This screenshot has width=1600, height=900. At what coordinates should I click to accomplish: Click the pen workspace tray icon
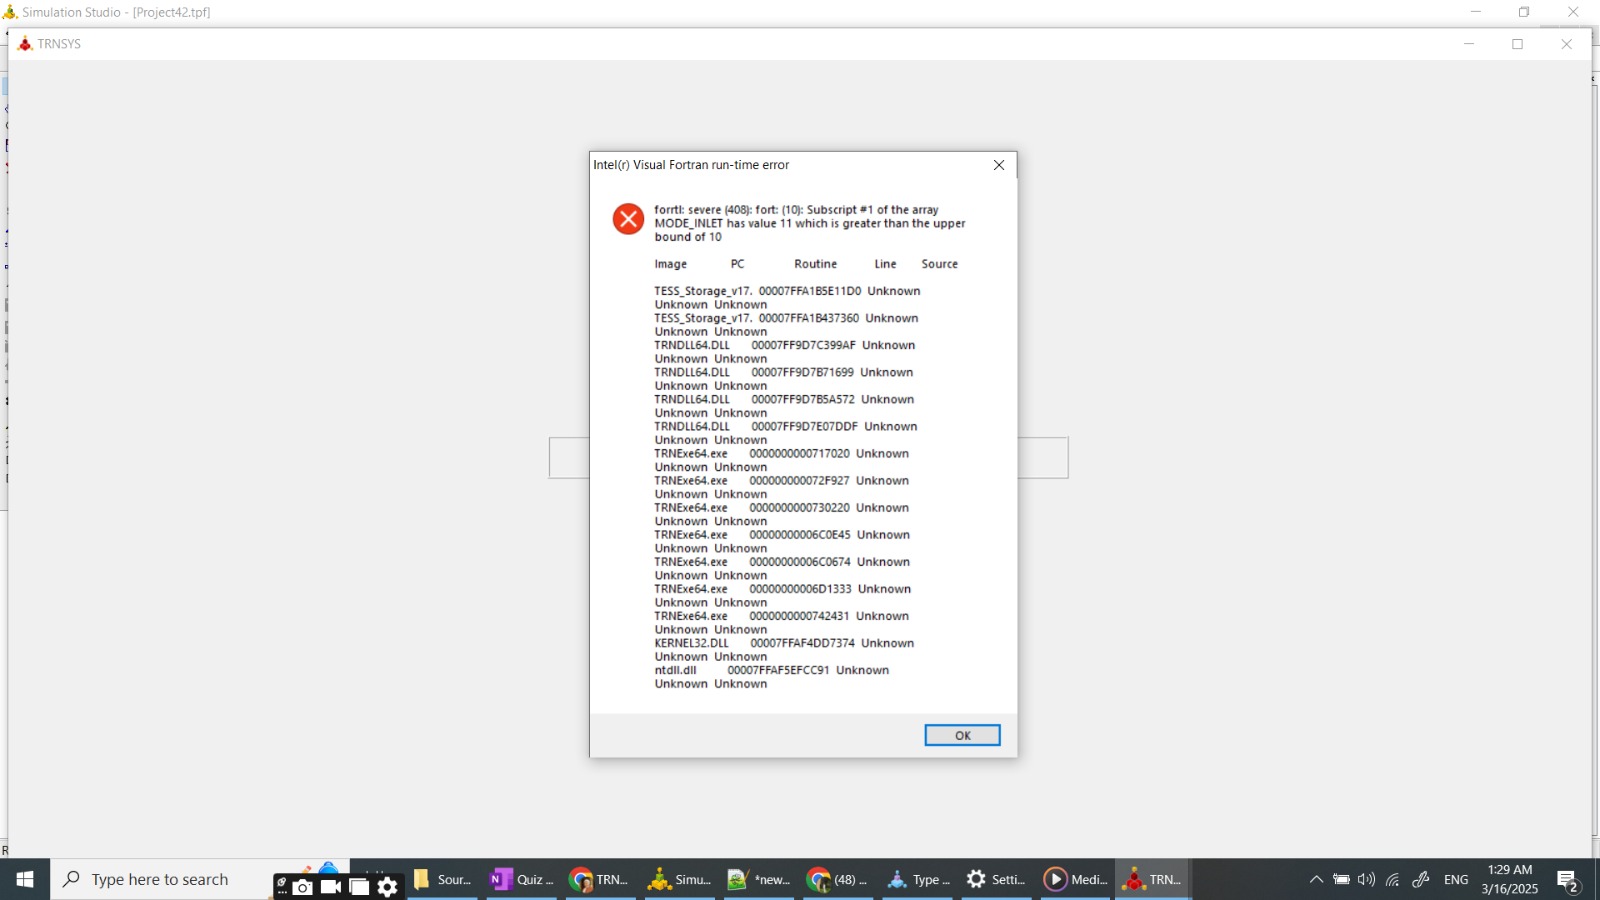pyautogui.click(x=1421, y=879)
